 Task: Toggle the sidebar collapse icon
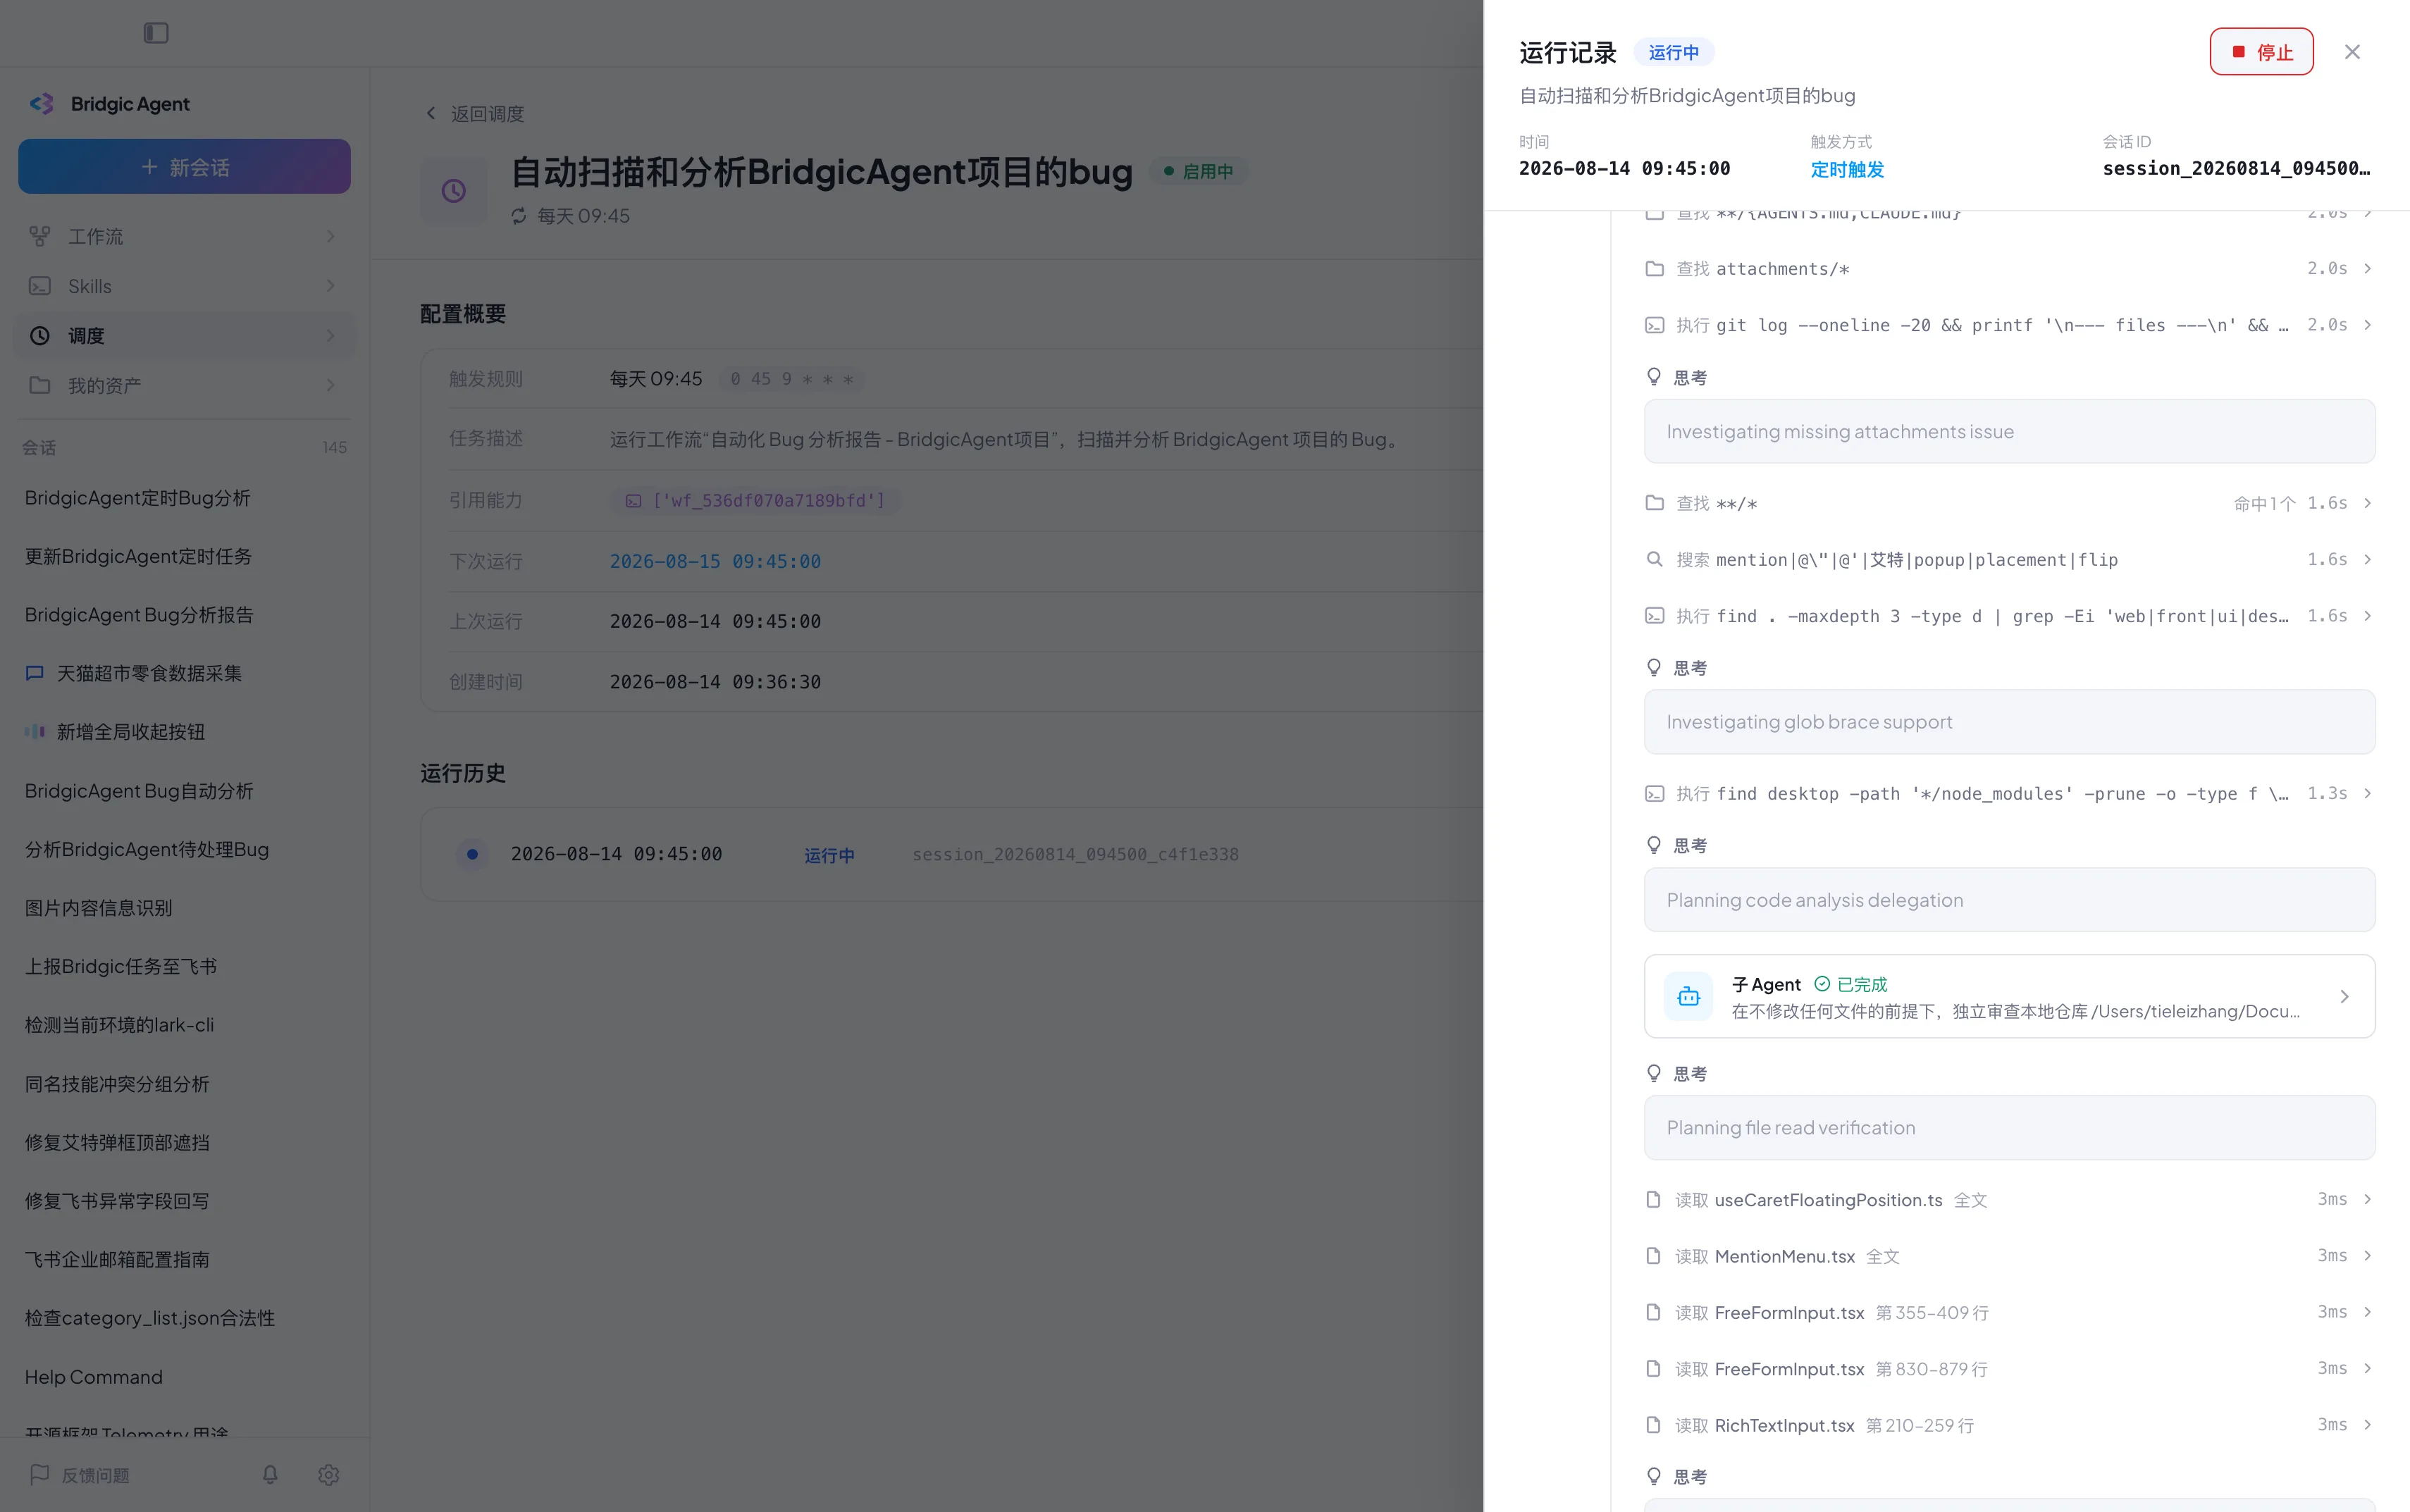point(156,33)
